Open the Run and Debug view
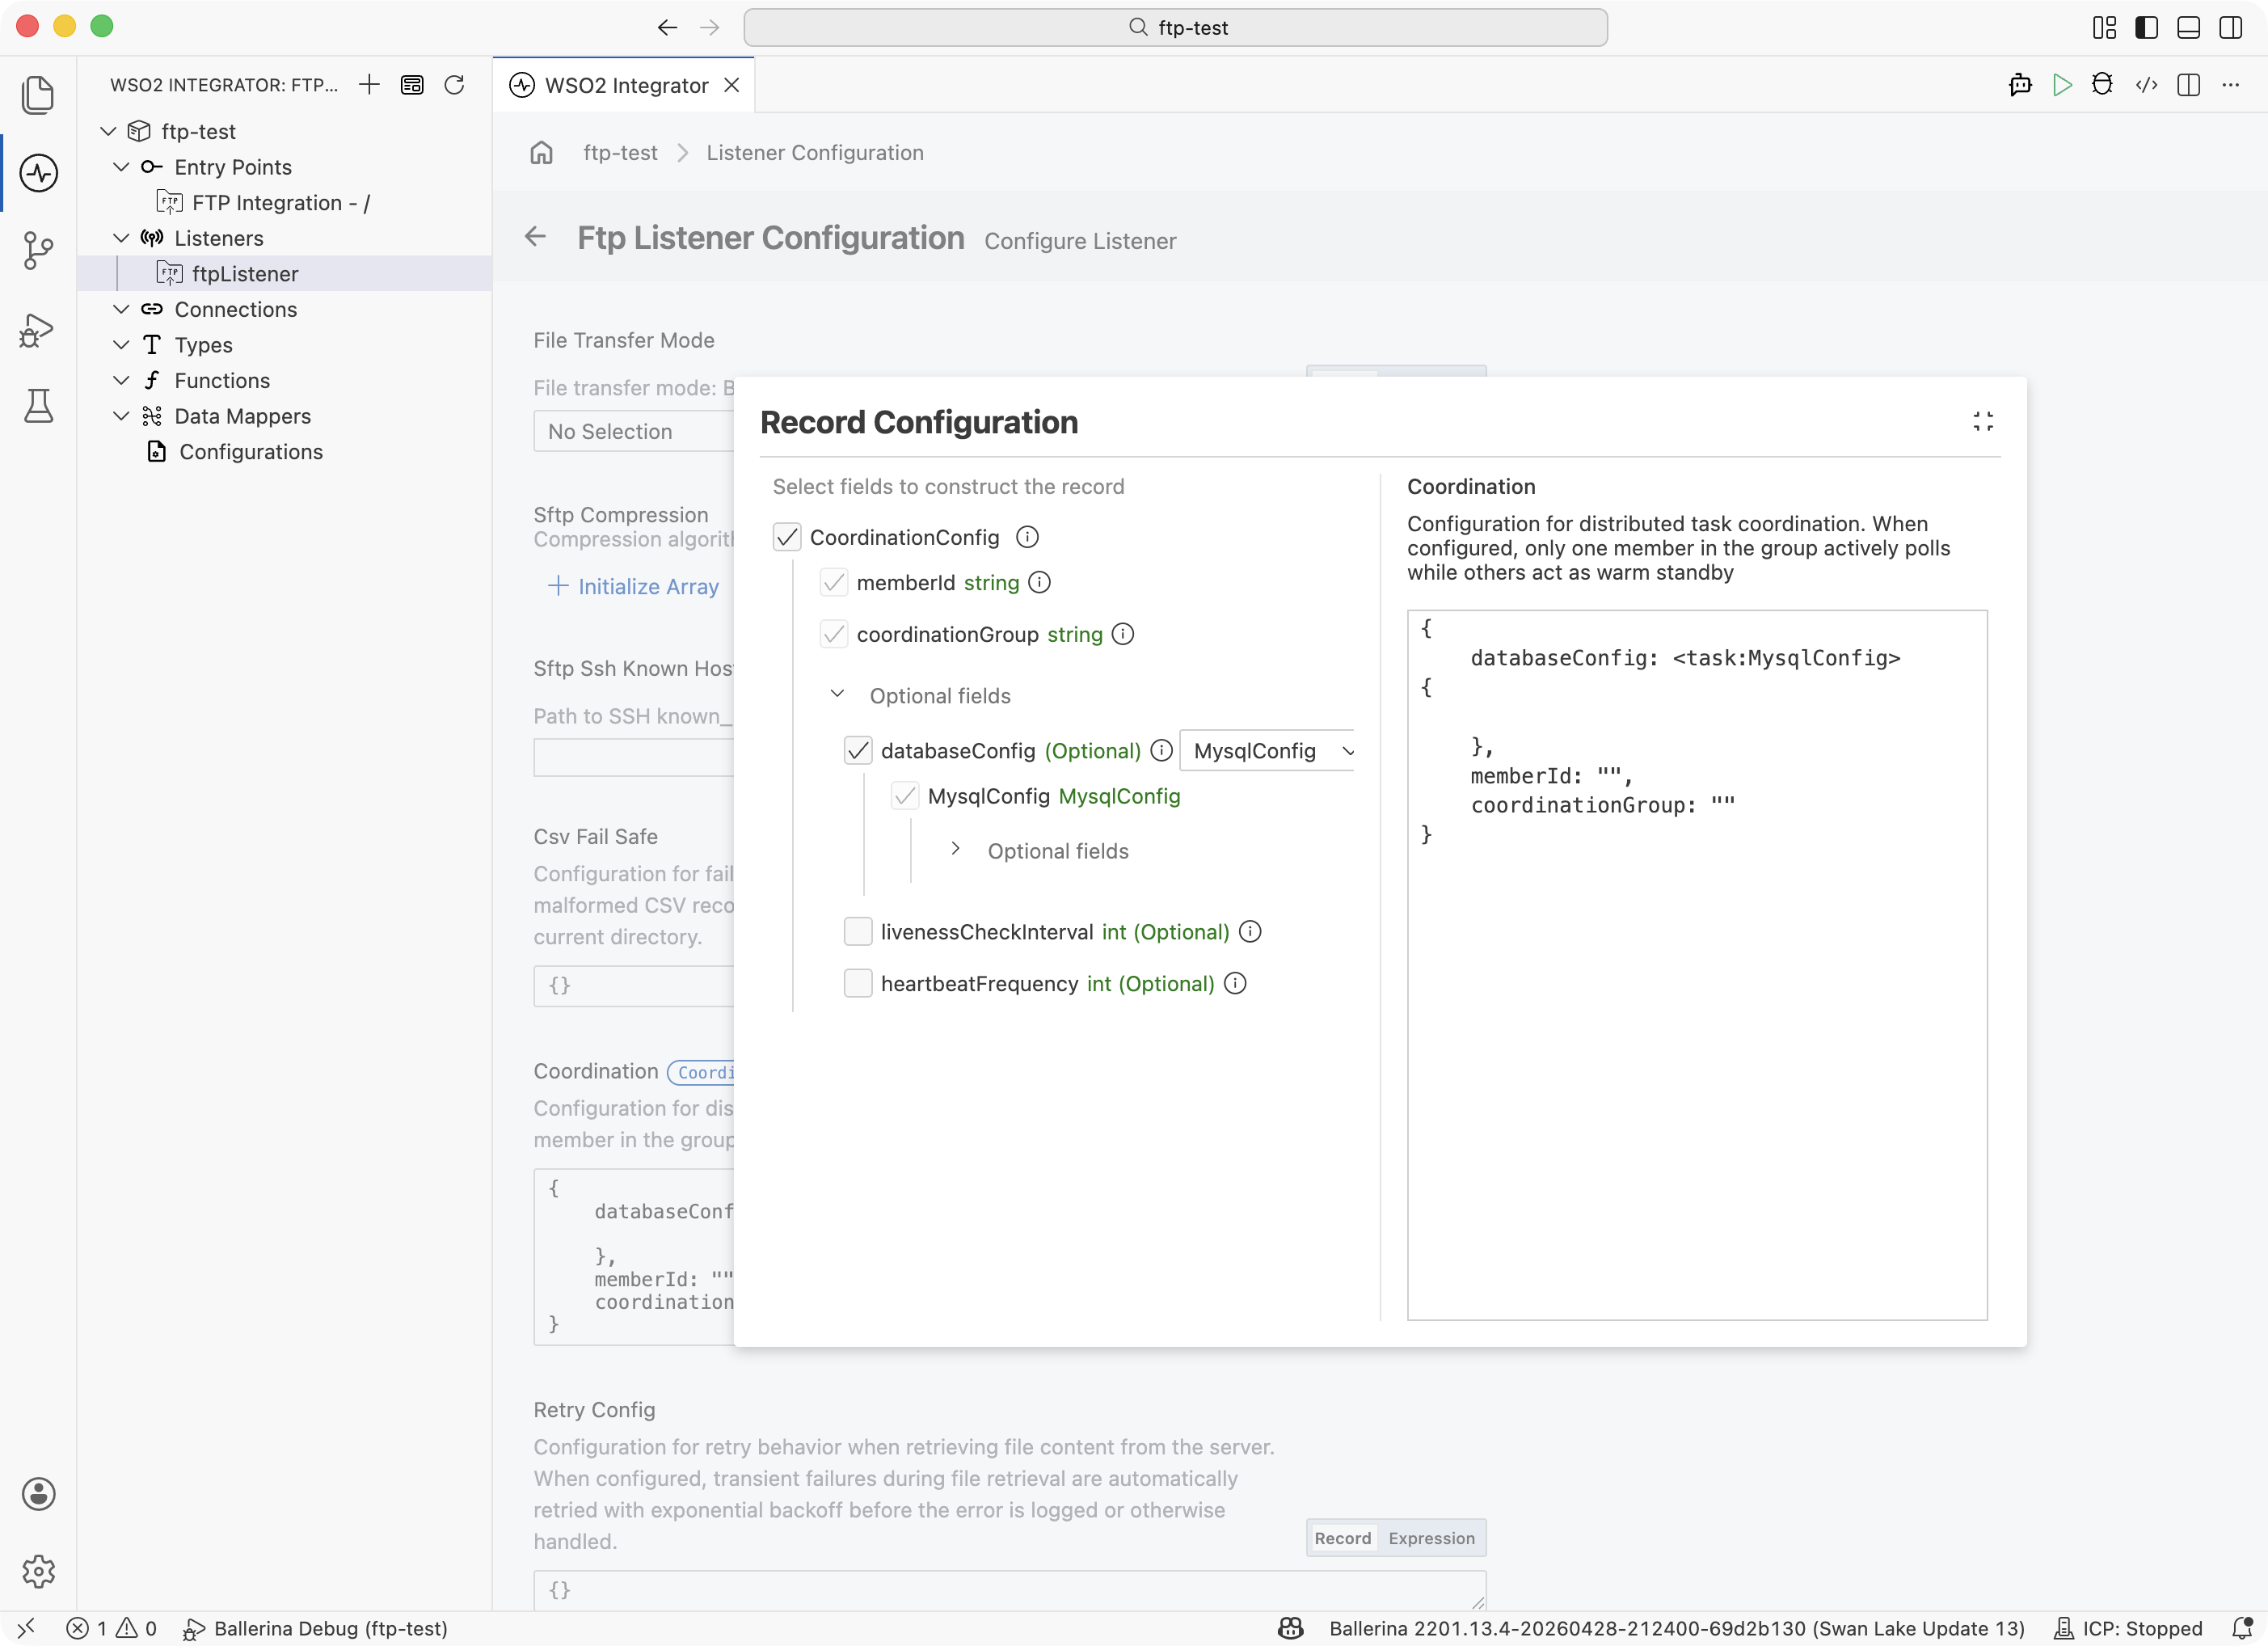This screenshot has height=1646, width=2268. pyautogui.click(x=37, y=329)
